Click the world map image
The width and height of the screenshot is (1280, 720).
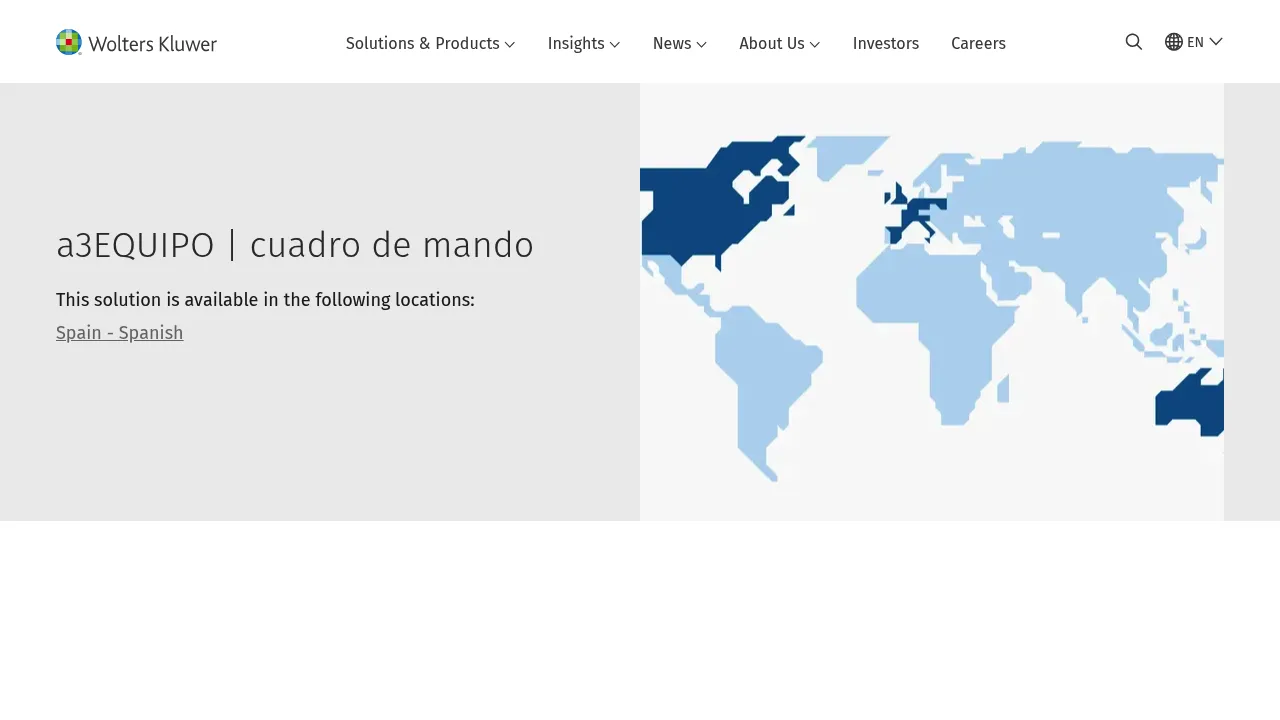932,302
